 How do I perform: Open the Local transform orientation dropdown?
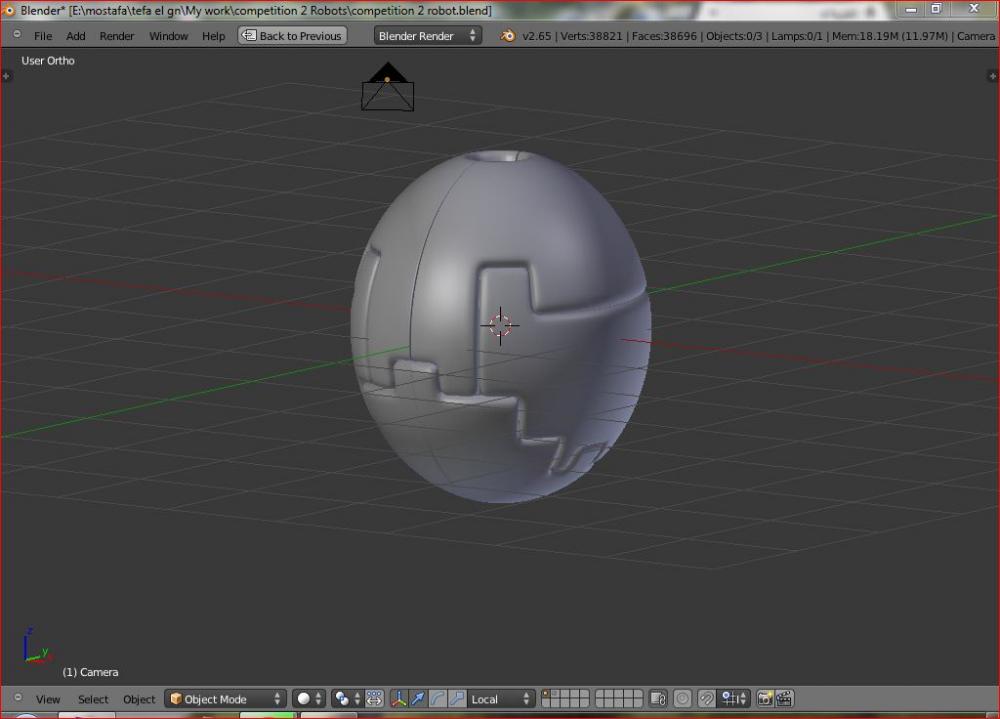click(x=502, y=699)
